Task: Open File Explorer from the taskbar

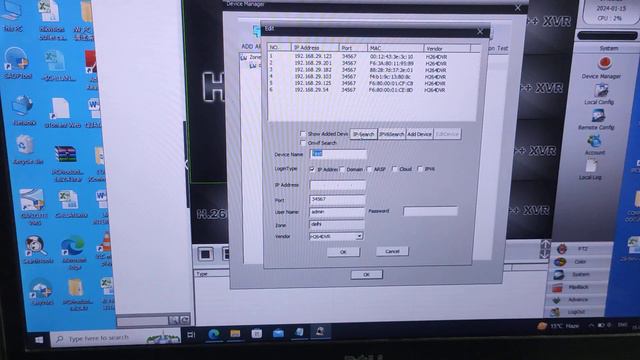Action: (x=235, y=333)
